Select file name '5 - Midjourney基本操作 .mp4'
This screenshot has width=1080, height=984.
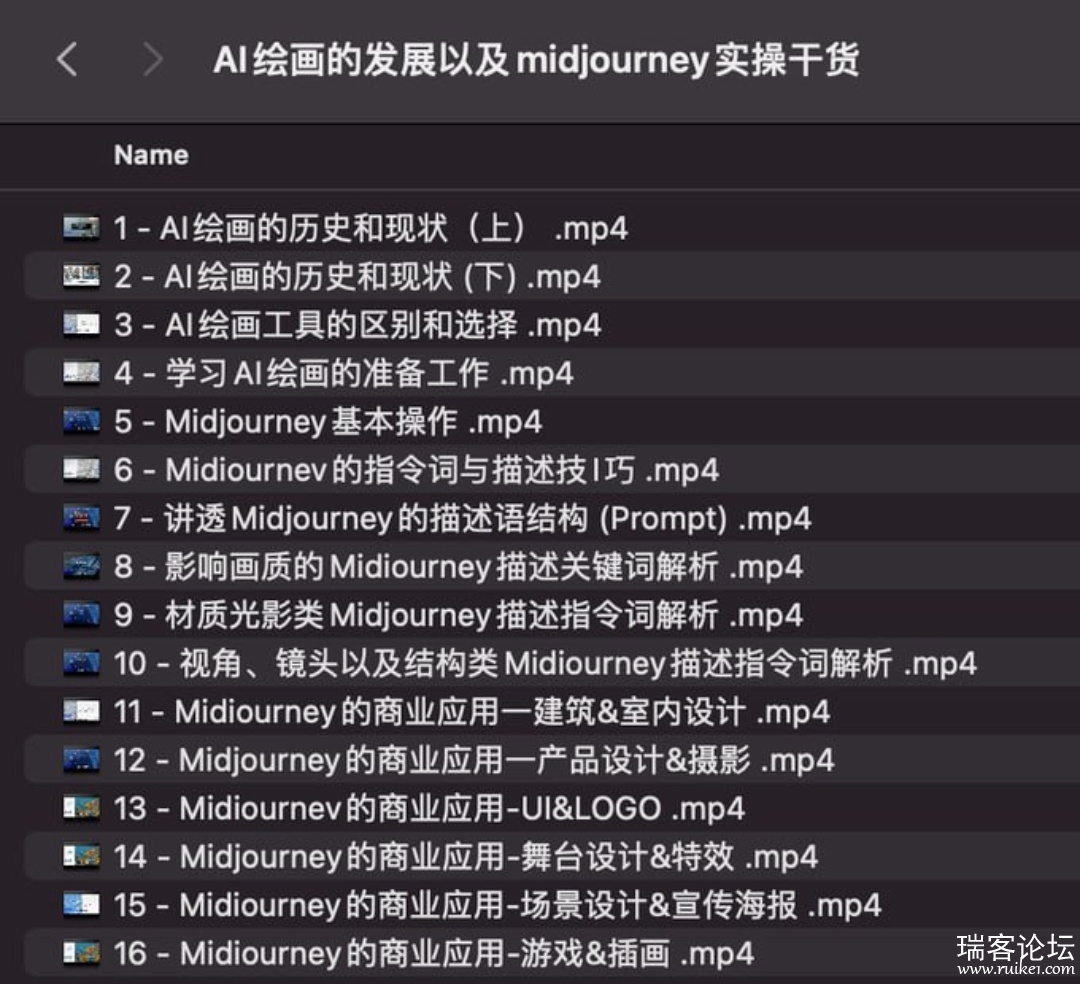pyautogui.click(x=328, y=421)
